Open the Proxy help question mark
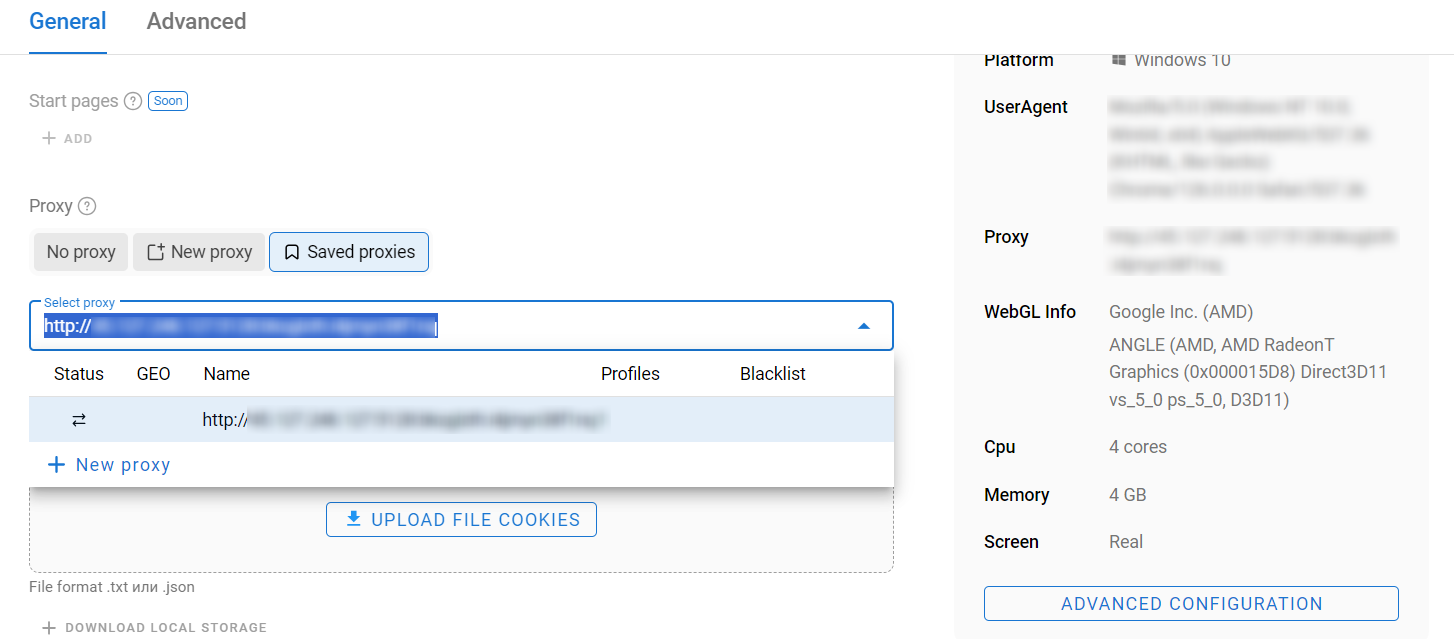This screenshot has width=1454, height=639. tap(88, 206)
